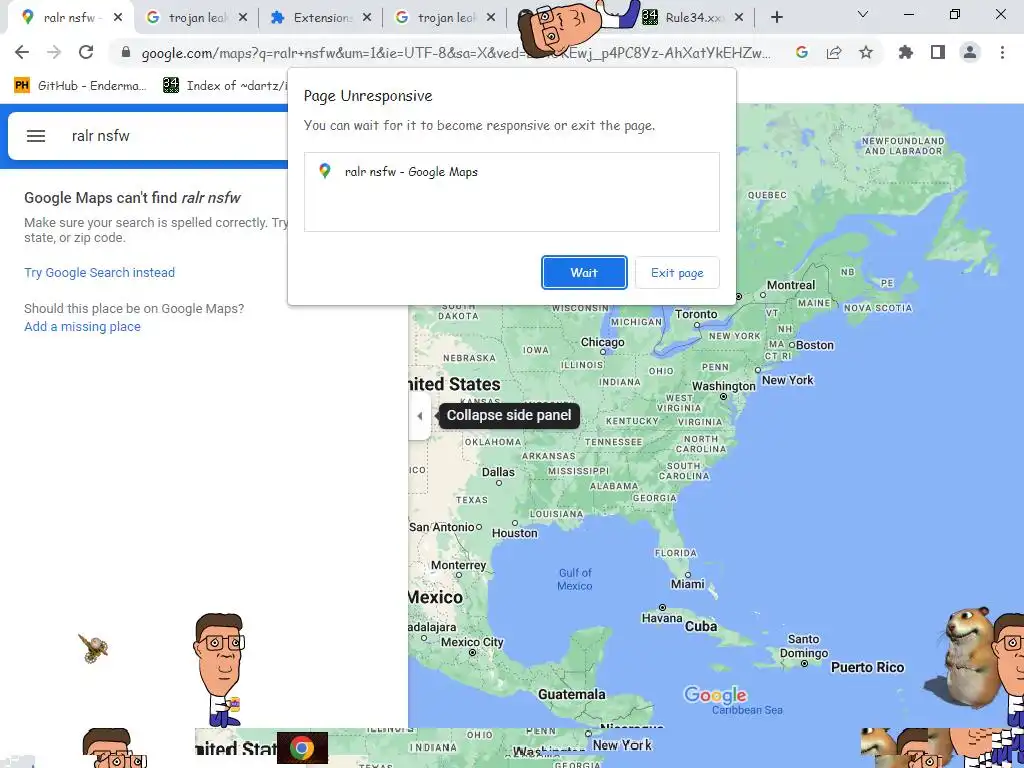
Task: Click Chicago on the map
Action: pos(603,344)
